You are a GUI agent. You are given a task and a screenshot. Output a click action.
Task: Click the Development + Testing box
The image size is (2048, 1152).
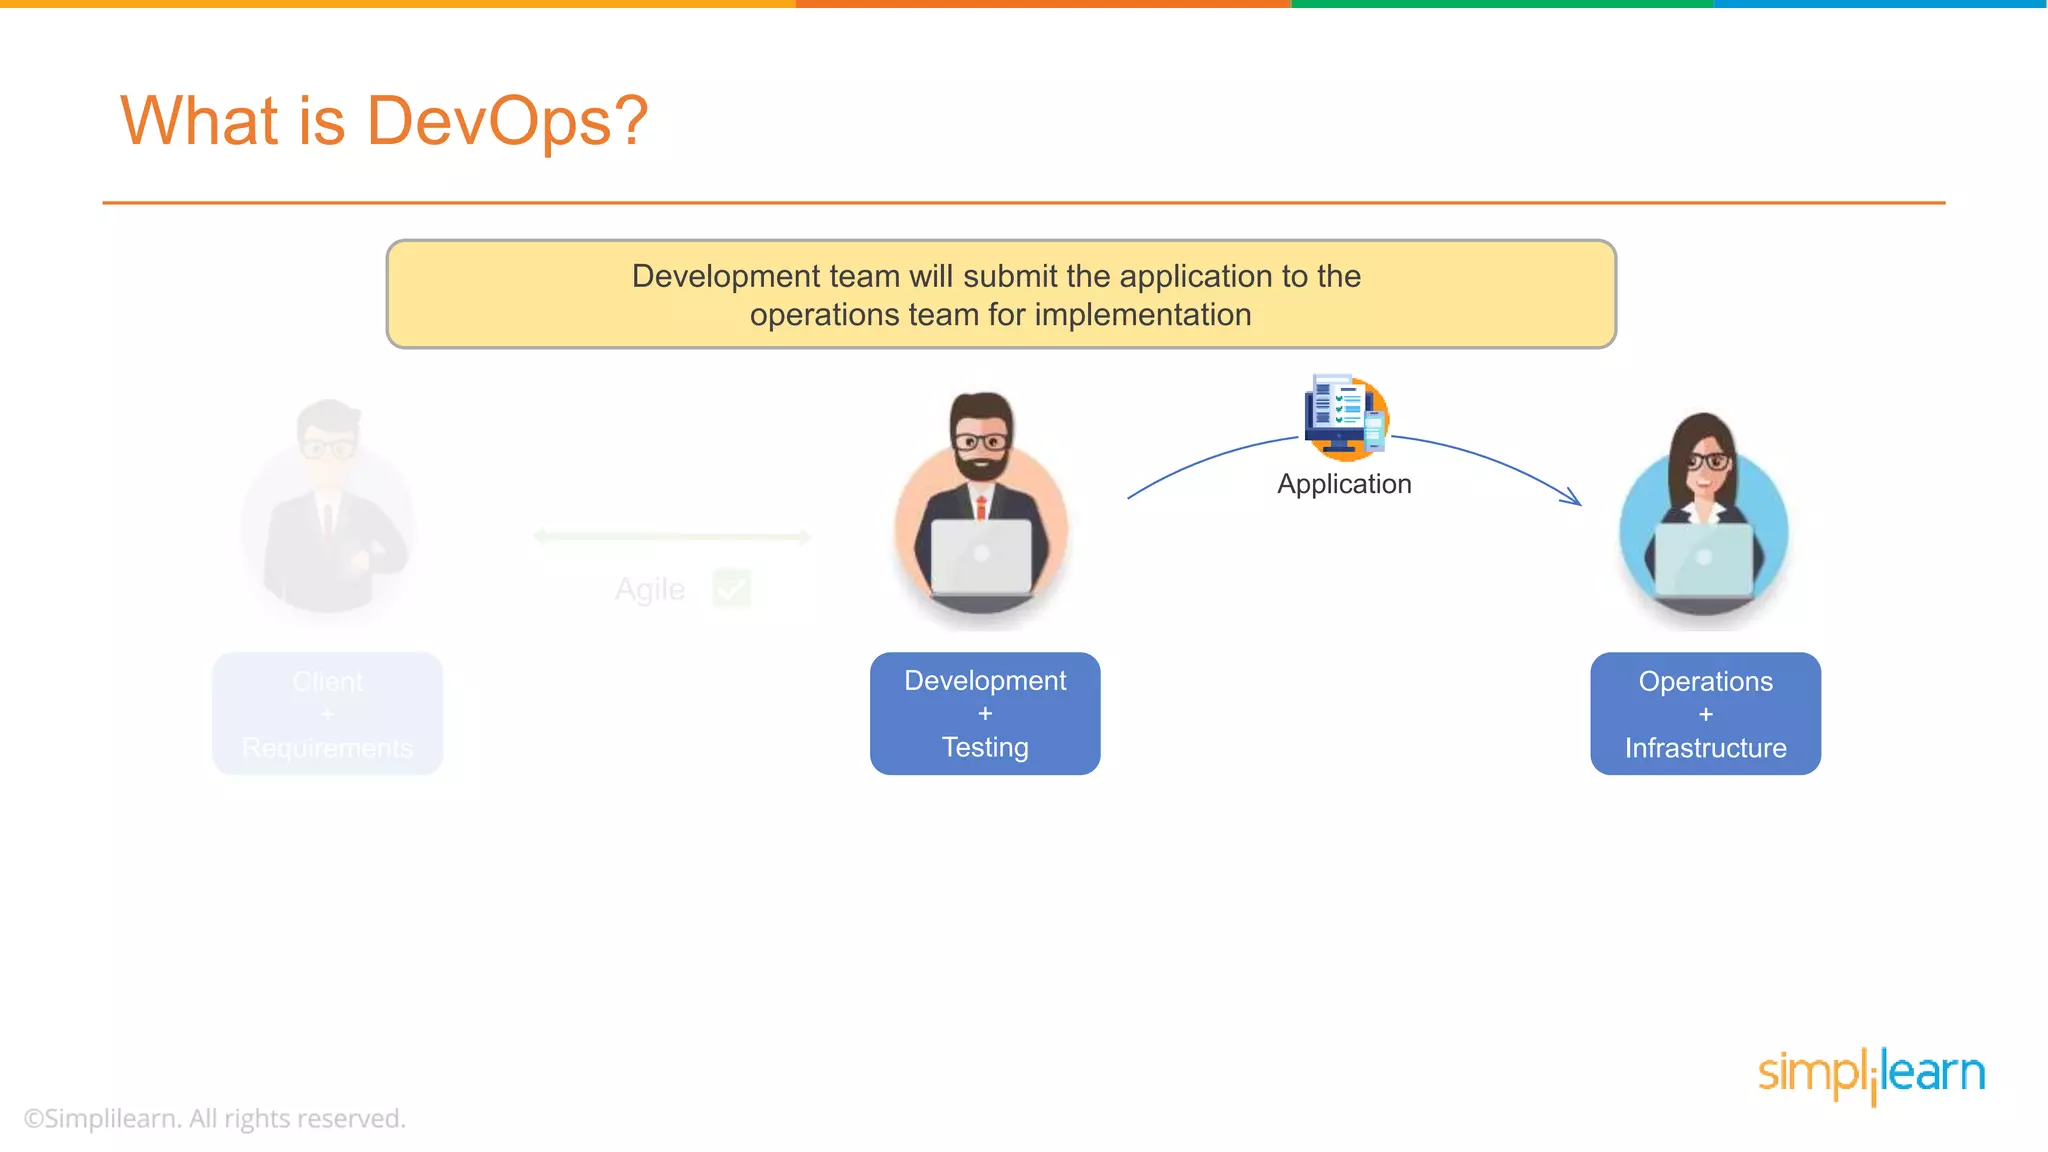point(985,713)
